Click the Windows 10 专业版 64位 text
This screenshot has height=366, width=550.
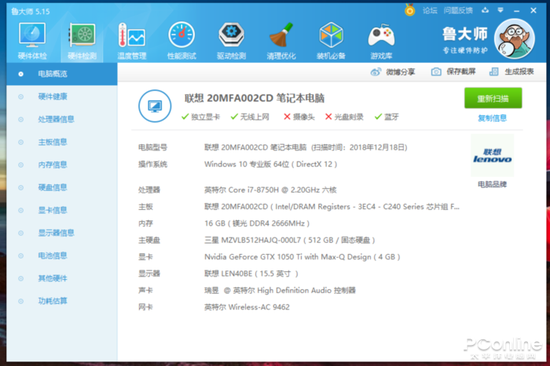[x=271, y=164]
